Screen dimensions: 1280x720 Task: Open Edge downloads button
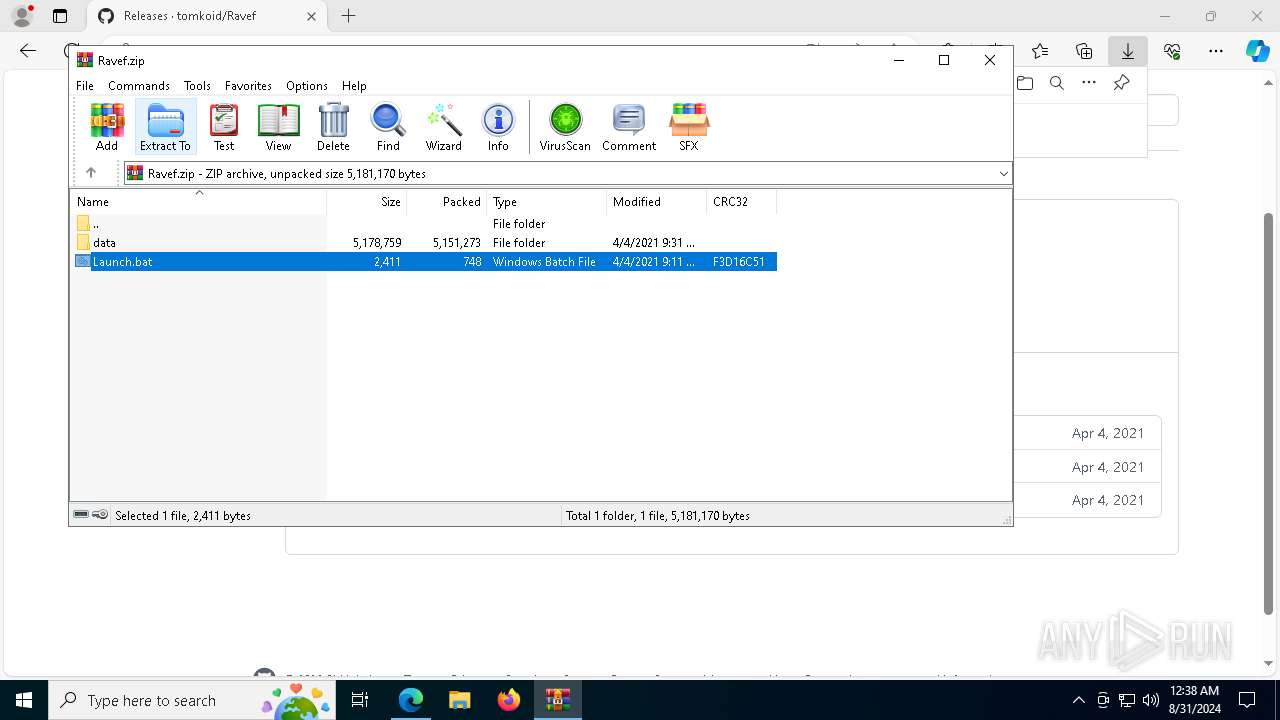[1128, 51]
